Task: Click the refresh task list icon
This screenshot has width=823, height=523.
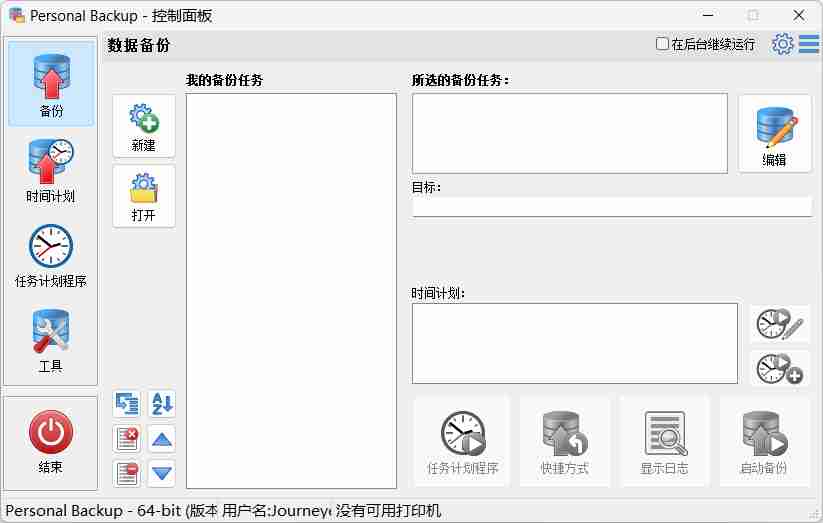Action: click(127, 404)
